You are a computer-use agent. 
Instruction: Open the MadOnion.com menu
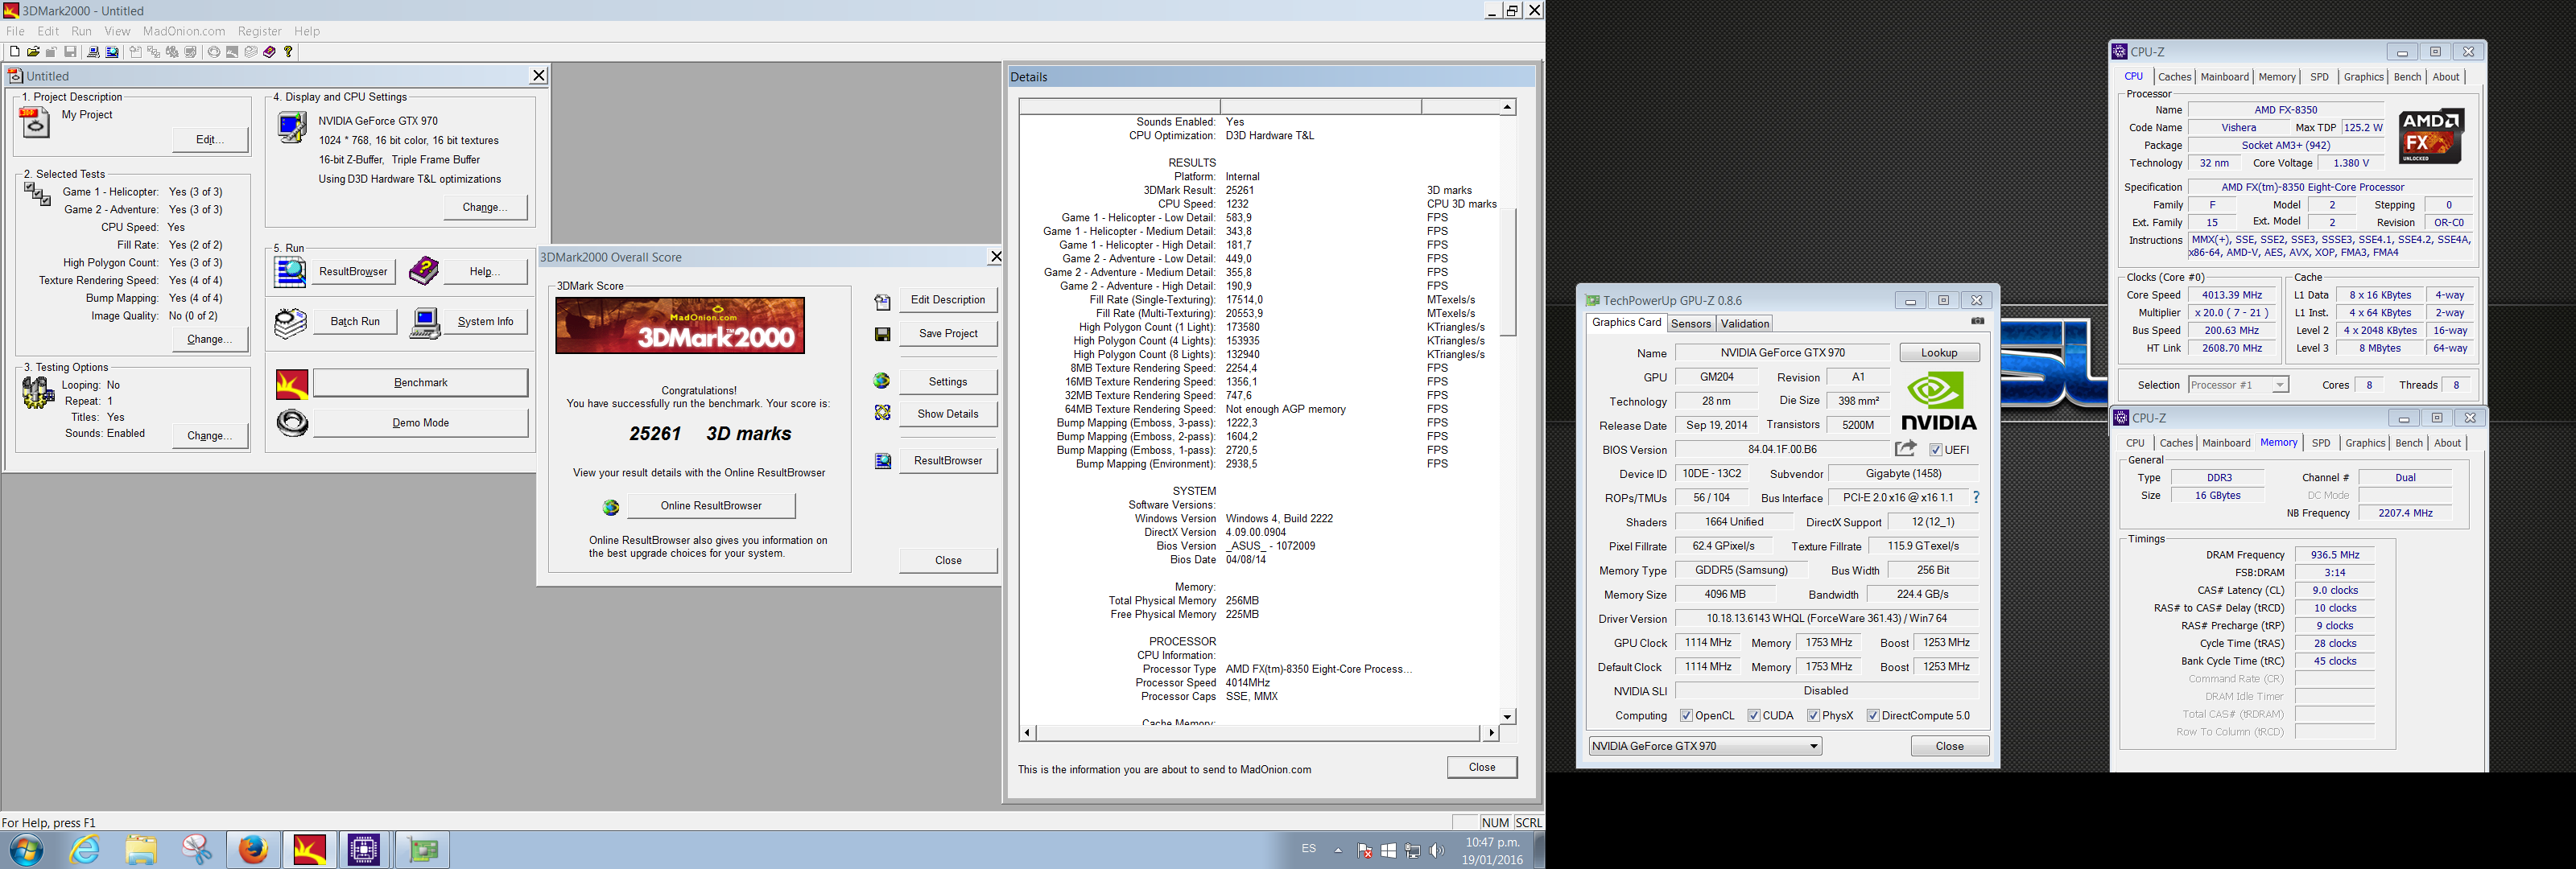pos(184,31)
